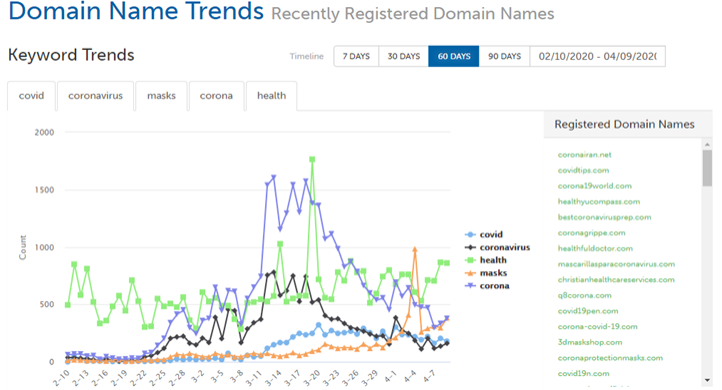Click the date range input field
The image size is (722, 390).
click(598, 56)
